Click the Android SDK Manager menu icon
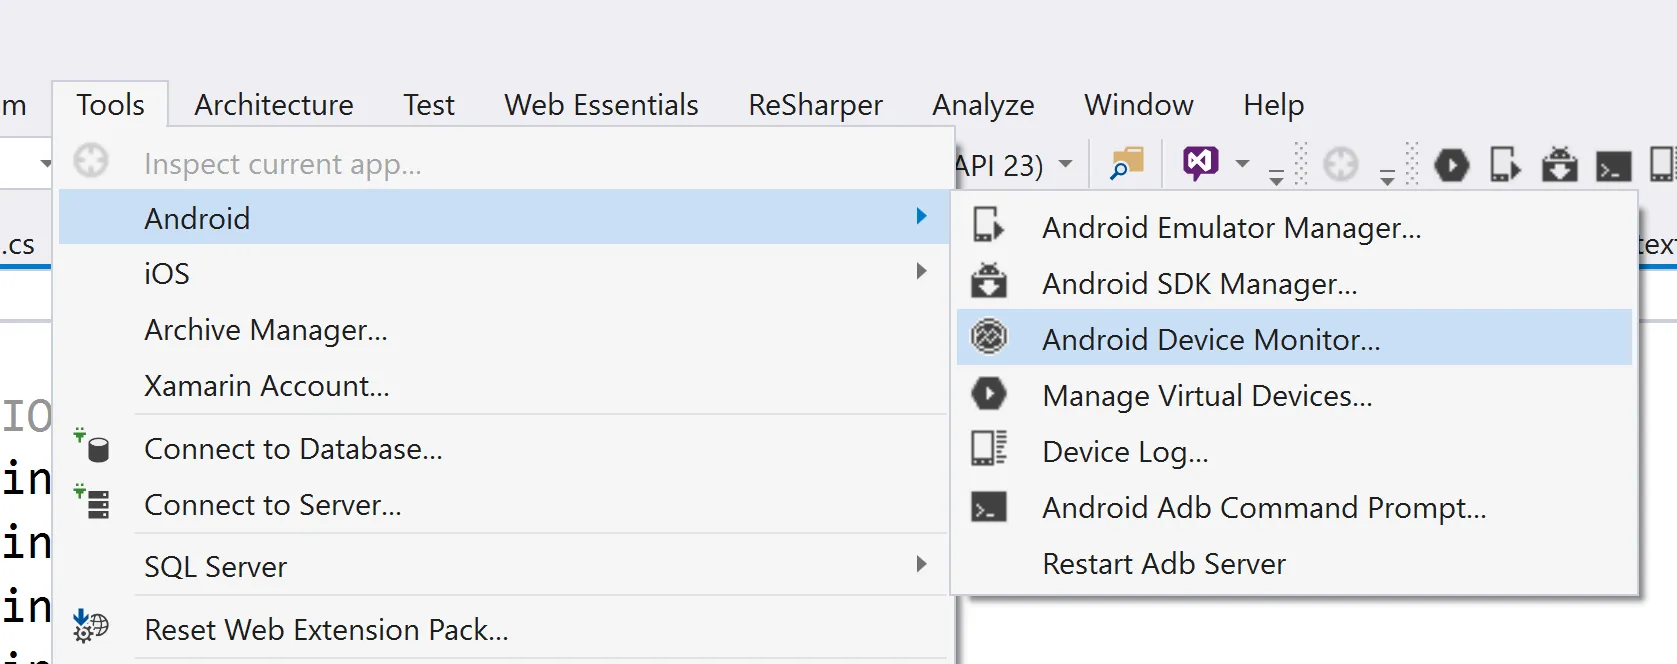Viewport: 1677px width, 664px height. (x=989, y=281)
